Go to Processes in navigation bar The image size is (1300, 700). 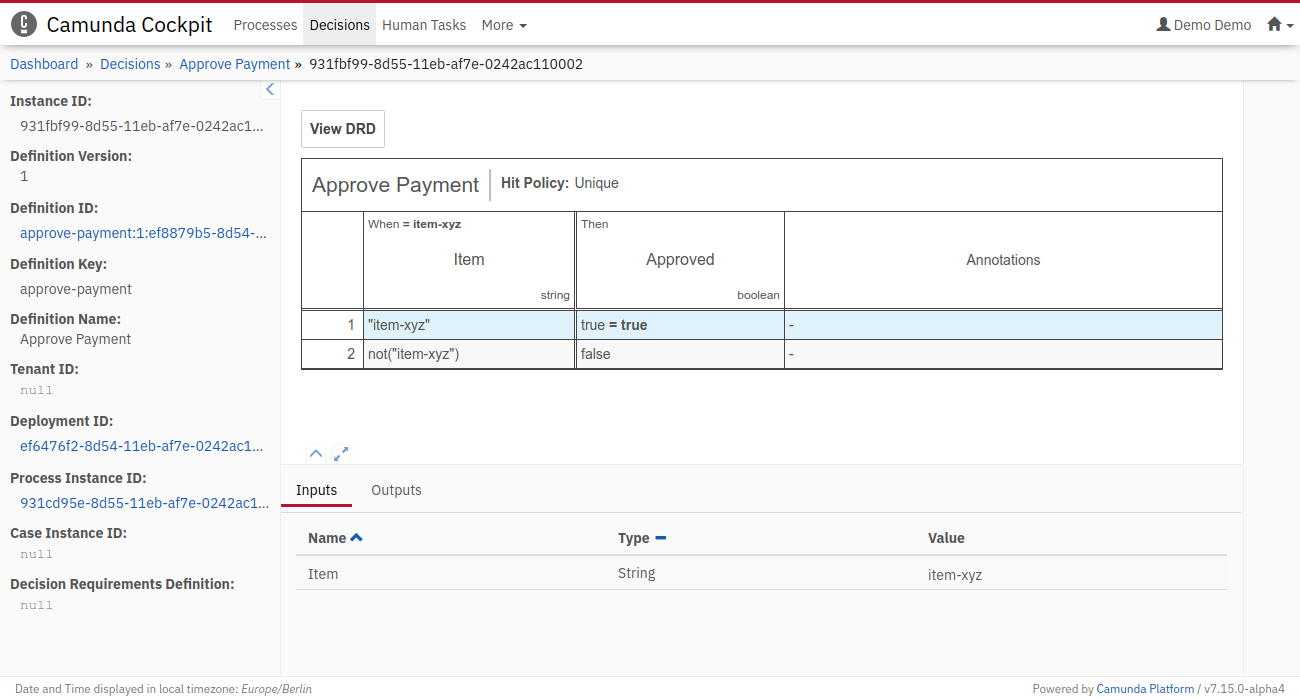click(x=265, y=25)
